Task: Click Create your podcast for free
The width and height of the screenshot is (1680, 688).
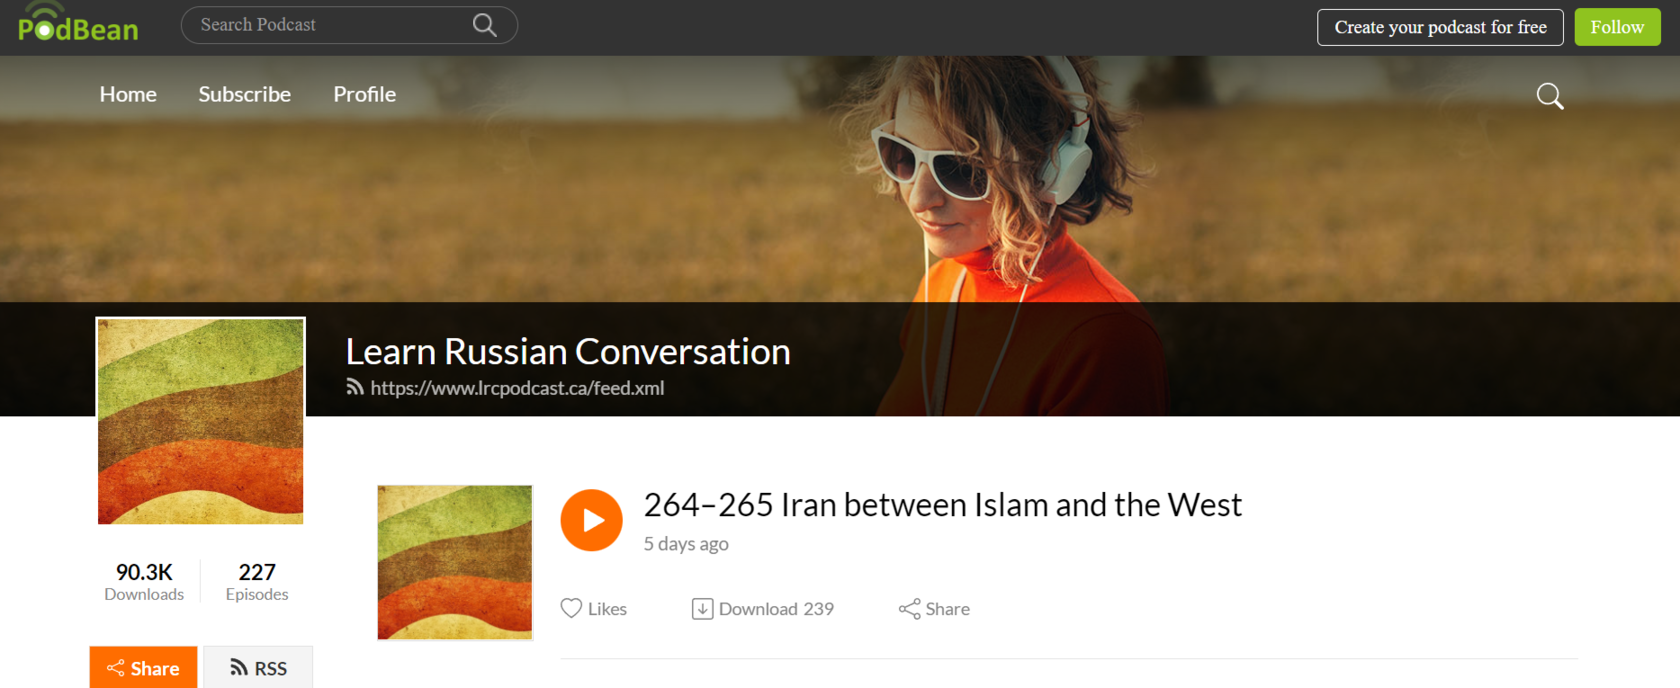Action: [x=1440, y=27]
